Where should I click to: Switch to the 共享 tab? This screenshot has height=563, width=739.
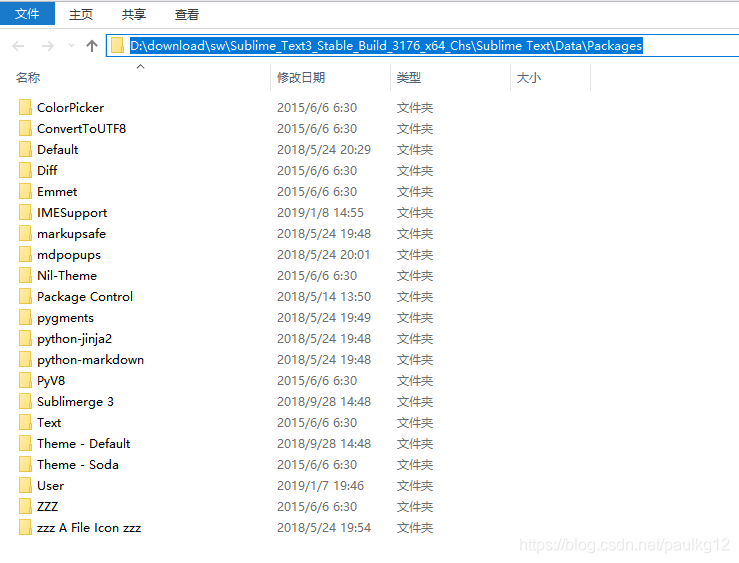click(x=133, y=14)
